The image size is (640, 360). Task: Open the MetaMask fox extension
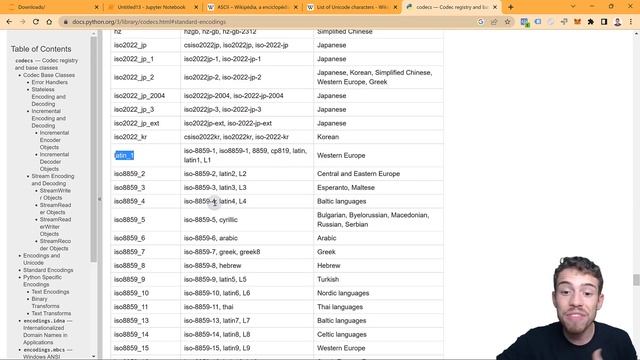point(577,22)
